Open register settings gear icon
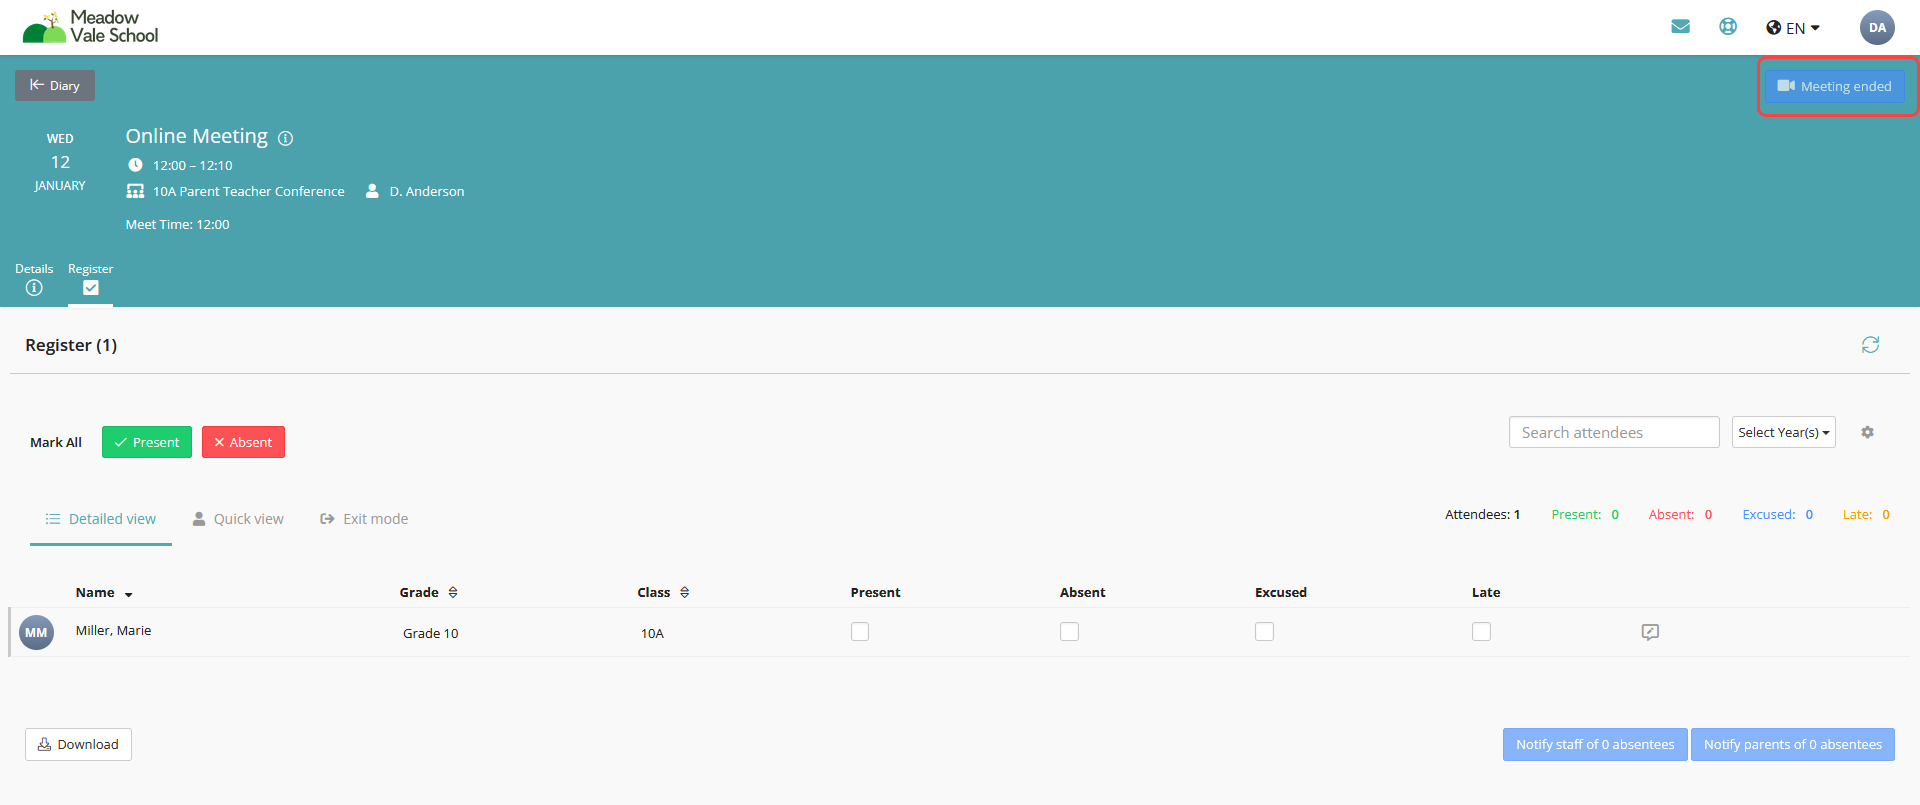1920x805 pixels. [1867, 432]
